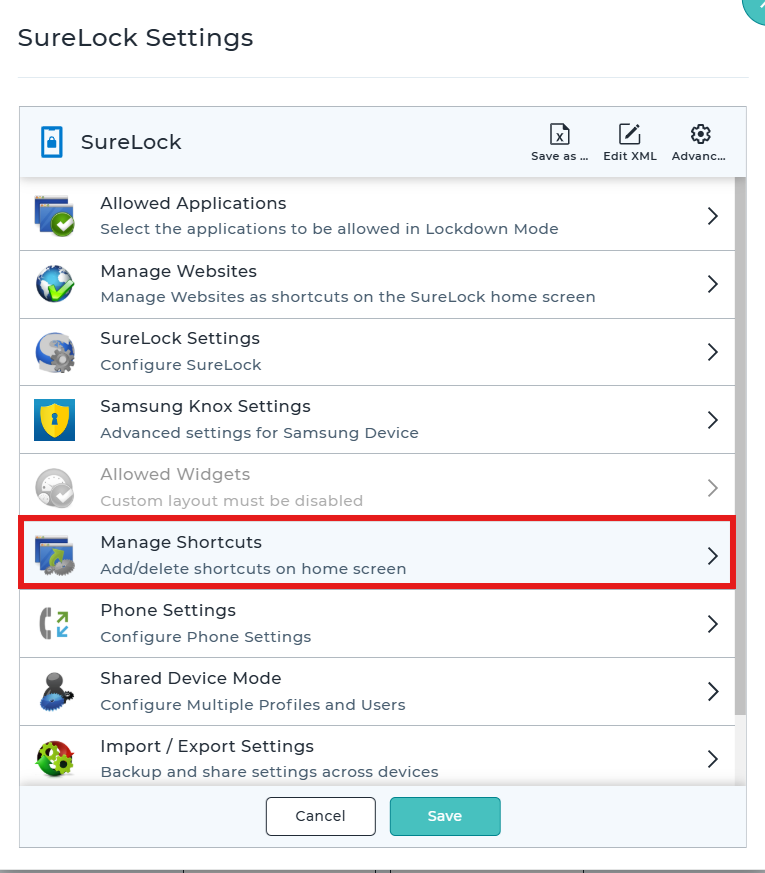Click the Shared Device Mode user icon
This screenshot has height=873, width=765.
tap(56, 691)
